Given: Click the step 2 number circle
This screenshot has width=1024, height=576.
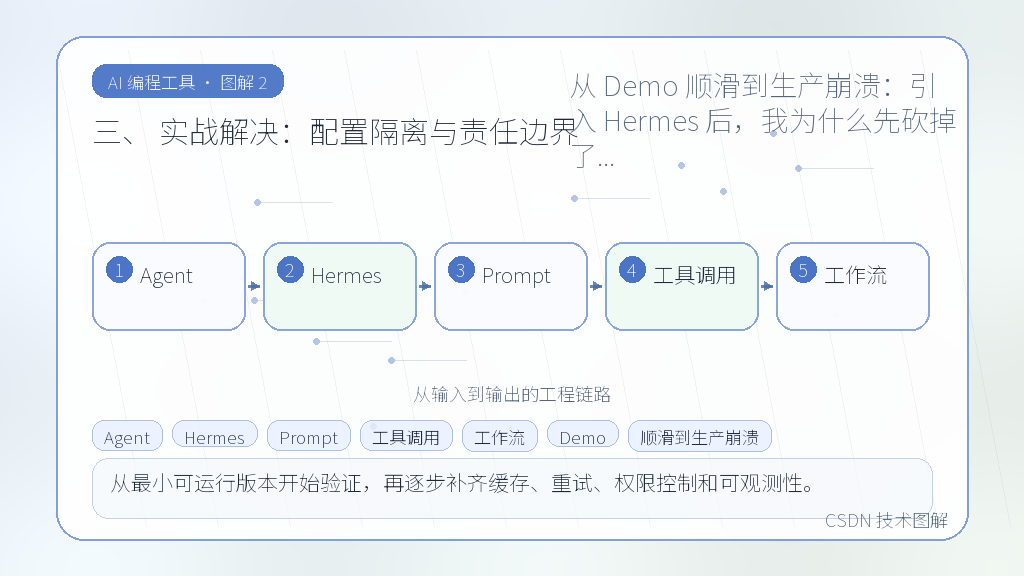Looking at the screenshot, I should click(x=290, y=270).
